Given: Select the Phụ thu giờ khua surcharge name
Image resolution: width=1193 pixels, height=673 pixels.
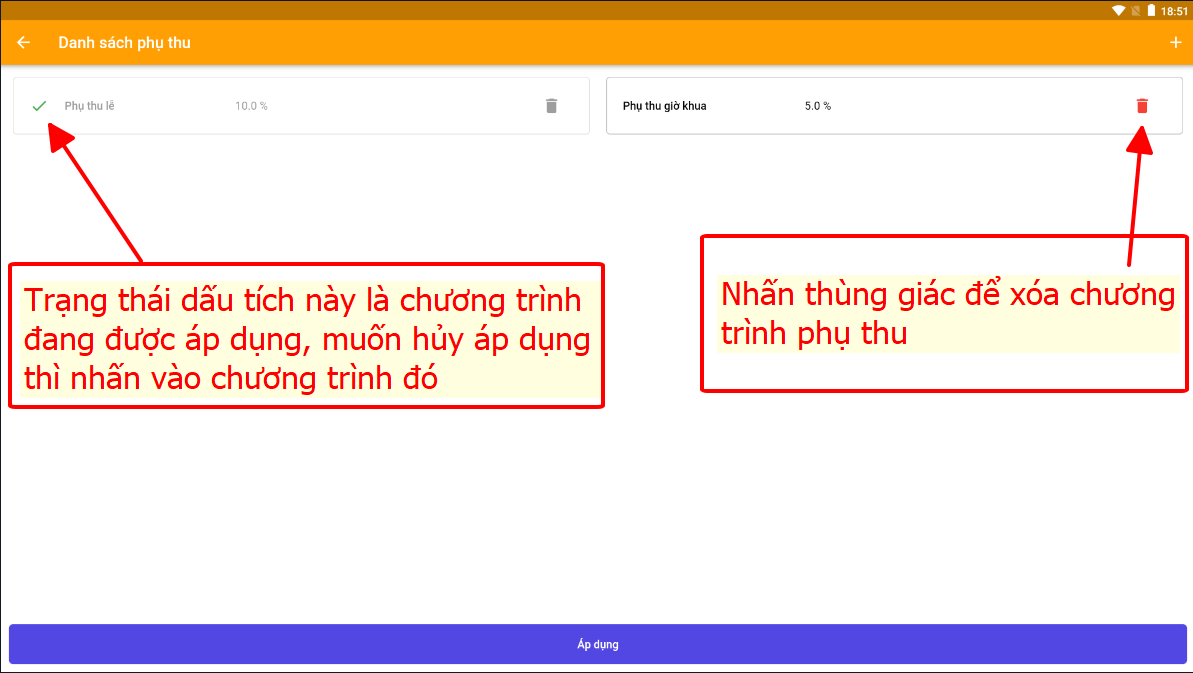Looking at the screenshot, I should click(x=664, y=106).
